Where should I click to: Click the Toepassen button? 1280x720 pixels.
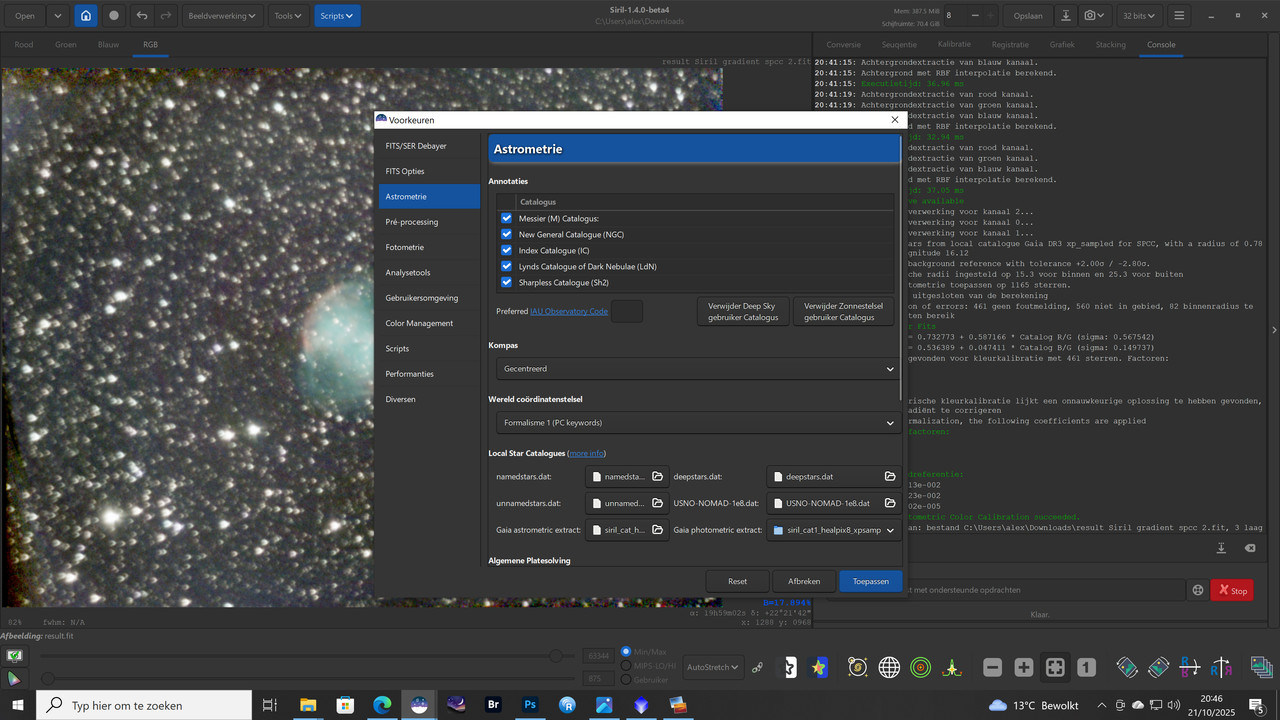[x=870, y=581]
